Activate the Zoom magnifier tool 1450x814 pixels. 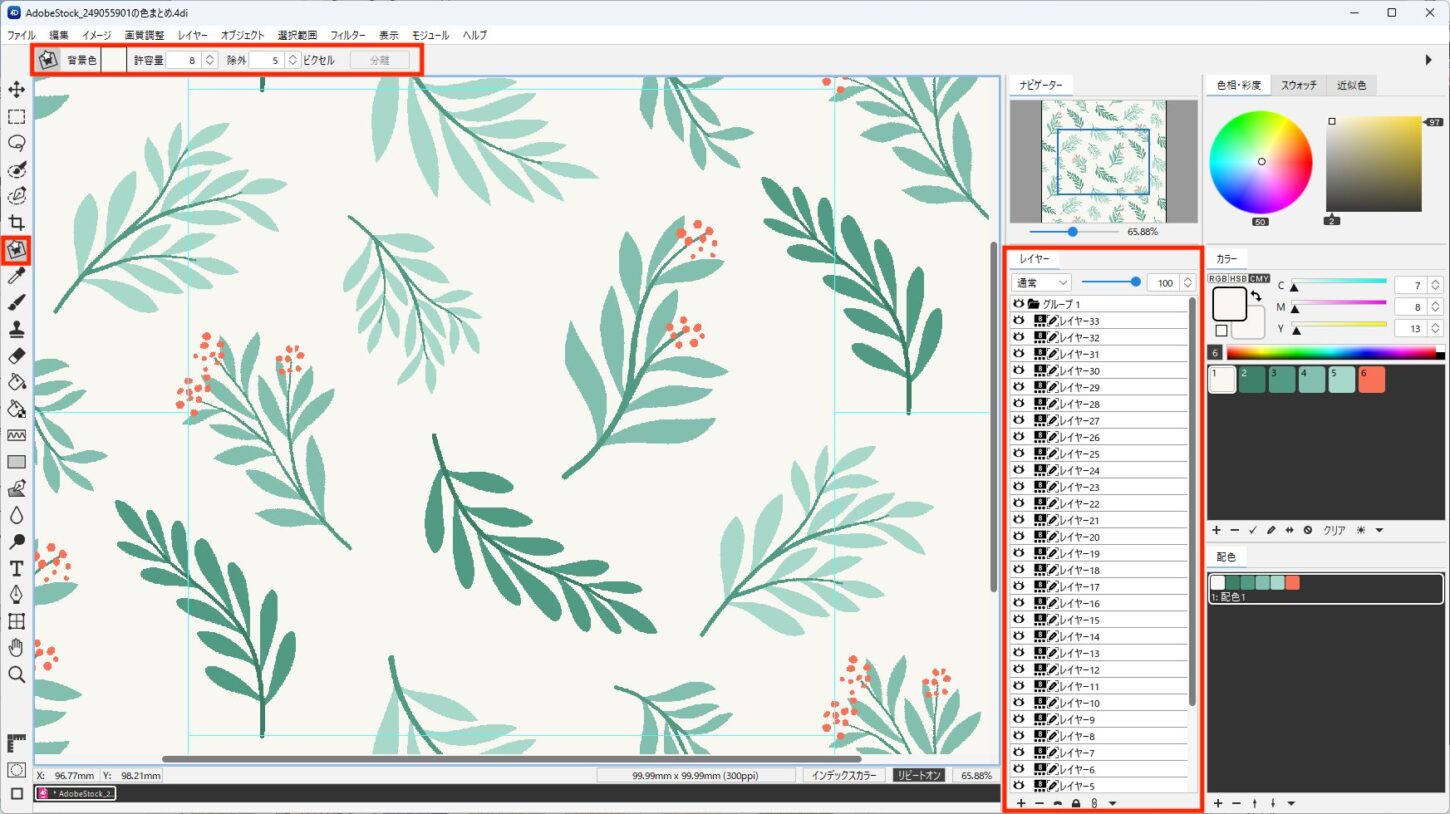pyautogui.click(x=16, y=675)
